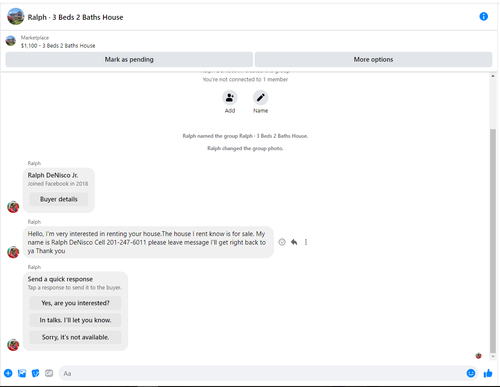
Task: Send quick response Sorry, it's not available.
Action: pos(75,337)
